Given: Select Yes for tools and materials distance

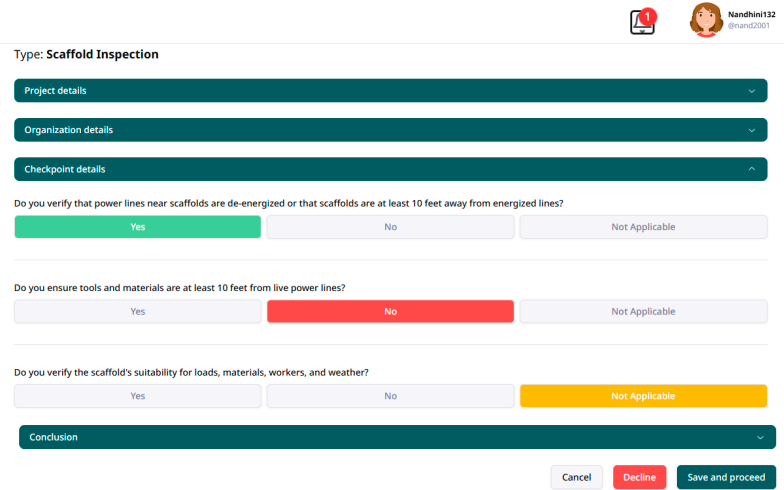Looking at the screenshot, I should pos(138,311).
